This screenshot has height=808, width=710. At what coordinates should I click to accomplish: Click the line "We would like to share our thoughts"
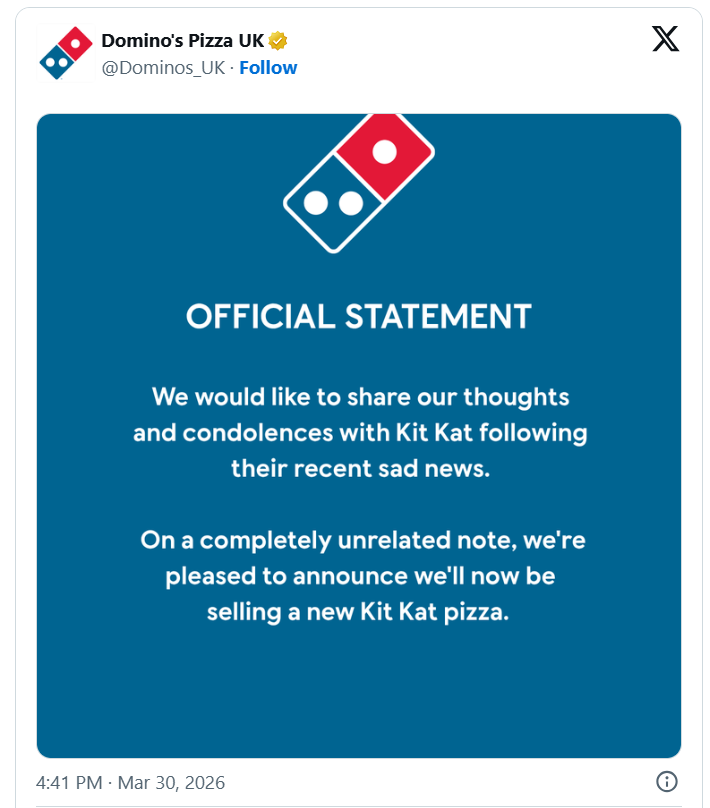(x=360, y=397)
